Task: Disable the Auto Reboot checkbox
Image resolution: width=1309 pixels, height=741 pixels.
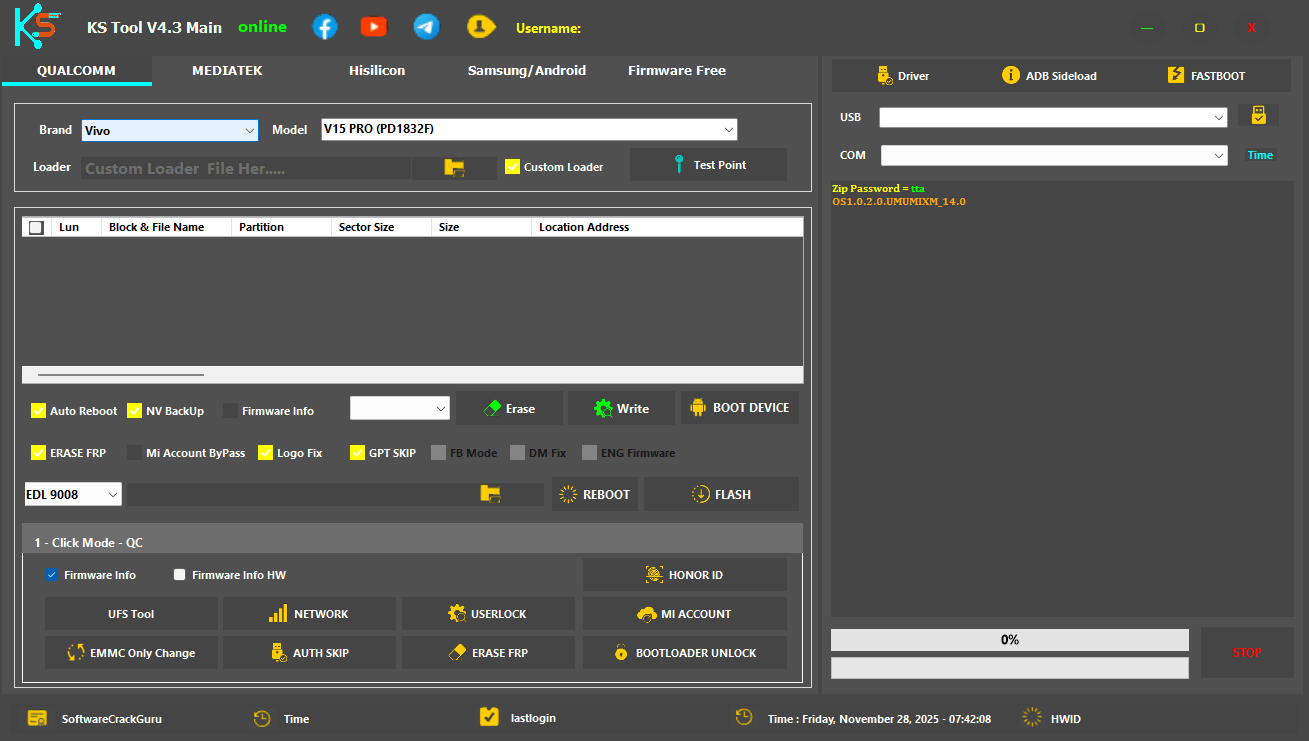Action: point(38,410)
